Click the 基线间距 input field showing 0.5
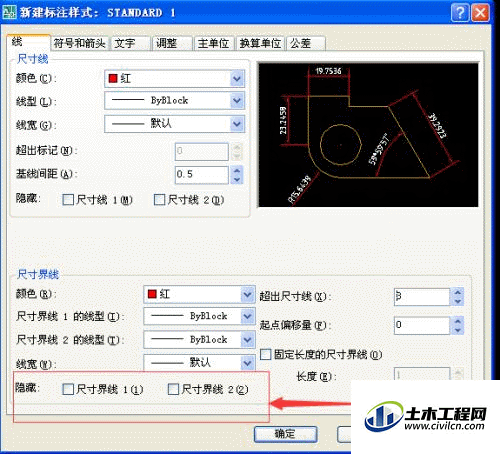The height and width of the screenshot is (454, 500). click(202, 175)
